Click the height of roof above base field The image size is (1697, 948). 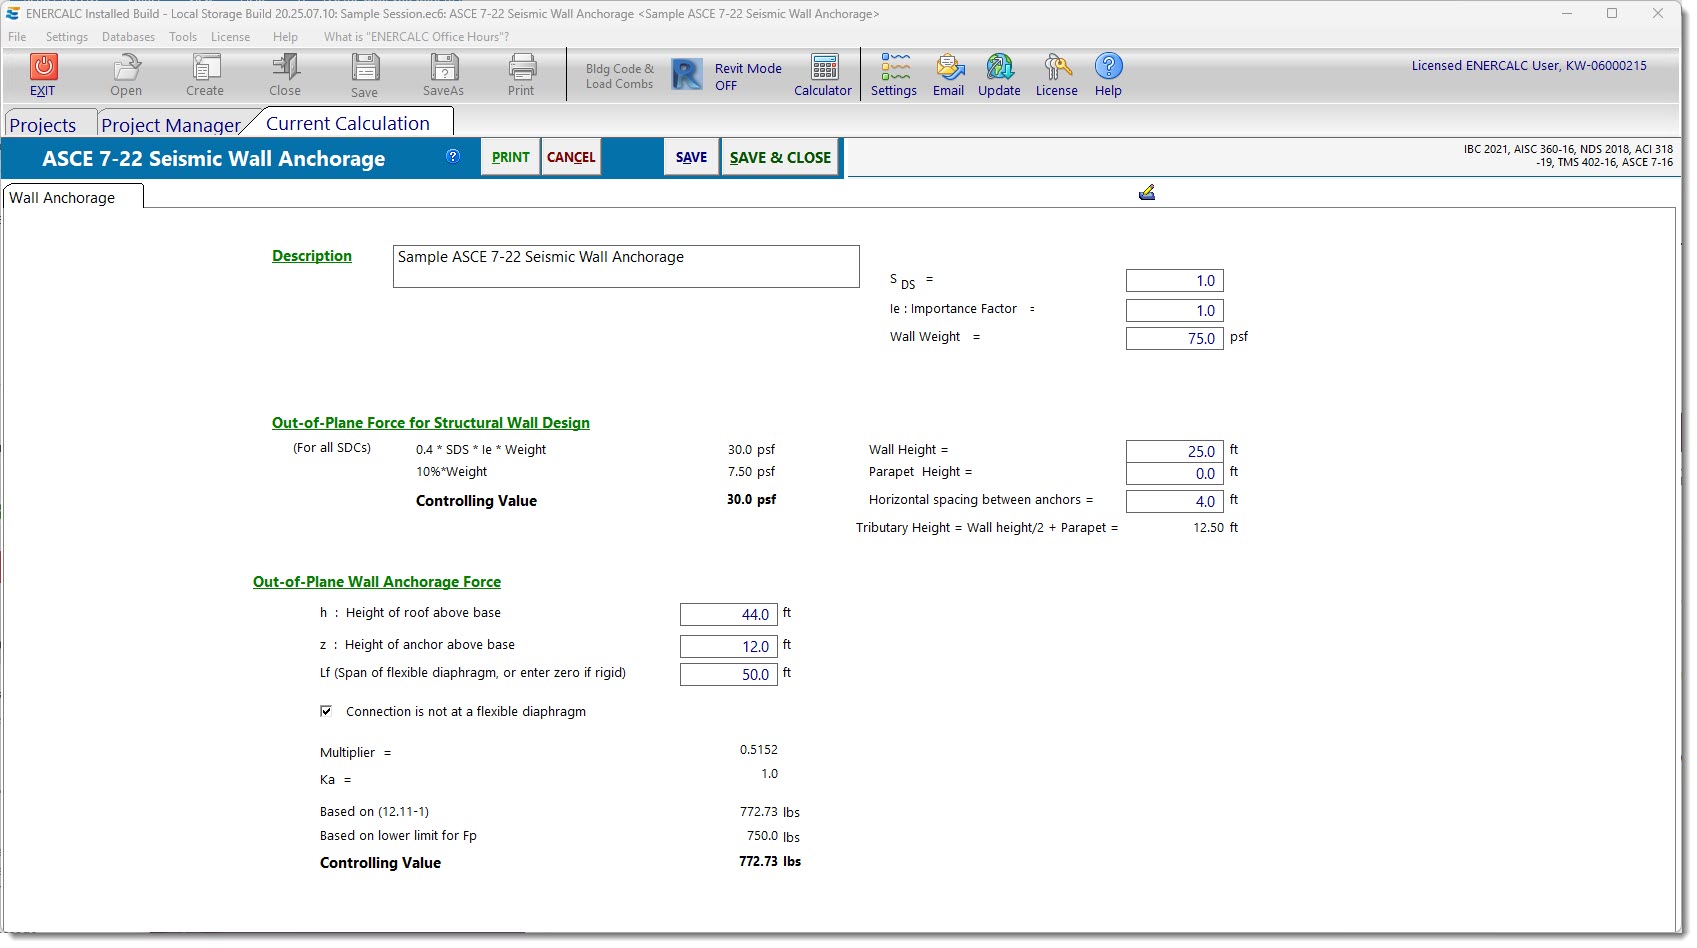(x=728, y=614)
